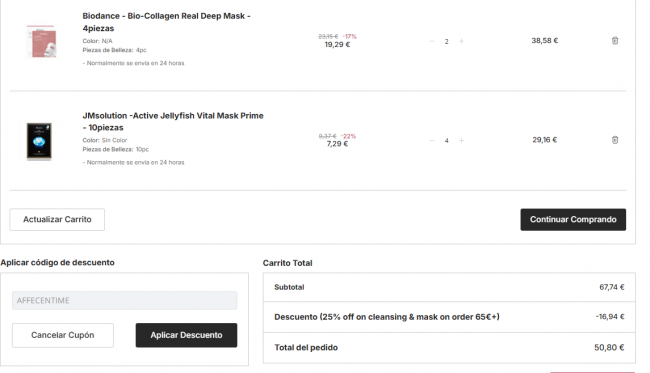The width and height of the screenshot is (650, 373).
Task: Apply coupon with Aplicar Descuento
Action: pos(186,335)
